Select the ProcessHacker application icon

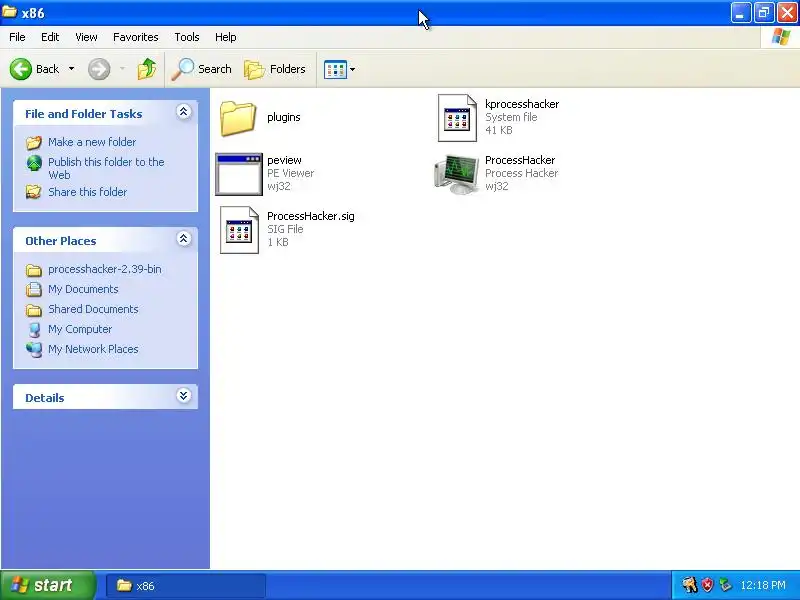click(457, 174)
